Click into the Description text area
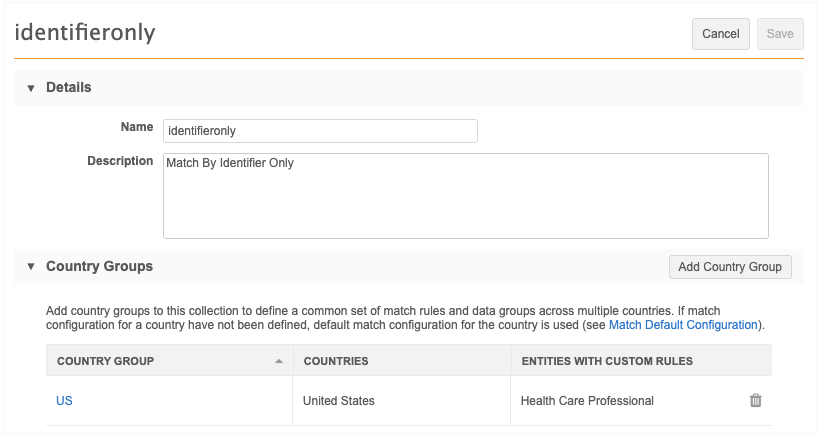 (465, 195)
